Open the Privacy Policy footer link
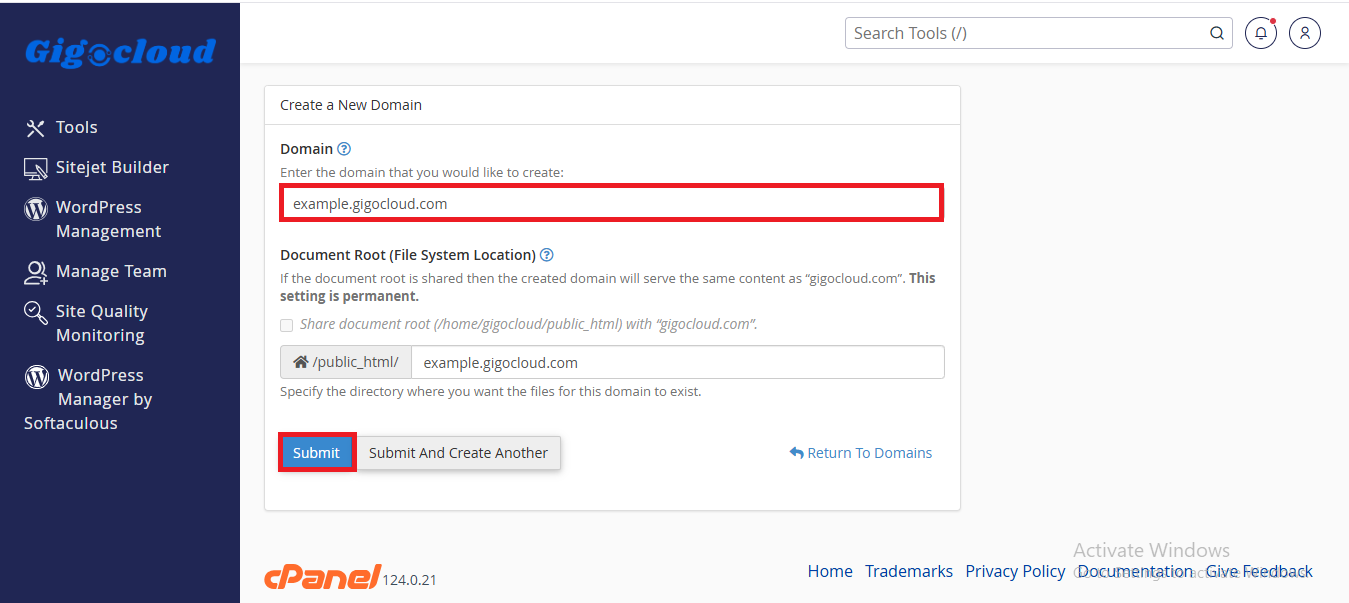Image resolution: width=1349 pixels, height=603 pixels. tap(1015, 571)
